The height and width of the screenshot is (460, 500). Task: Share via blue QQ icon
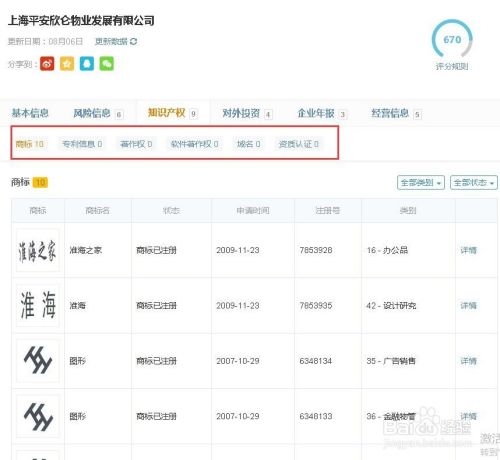(x=87, y=64)
